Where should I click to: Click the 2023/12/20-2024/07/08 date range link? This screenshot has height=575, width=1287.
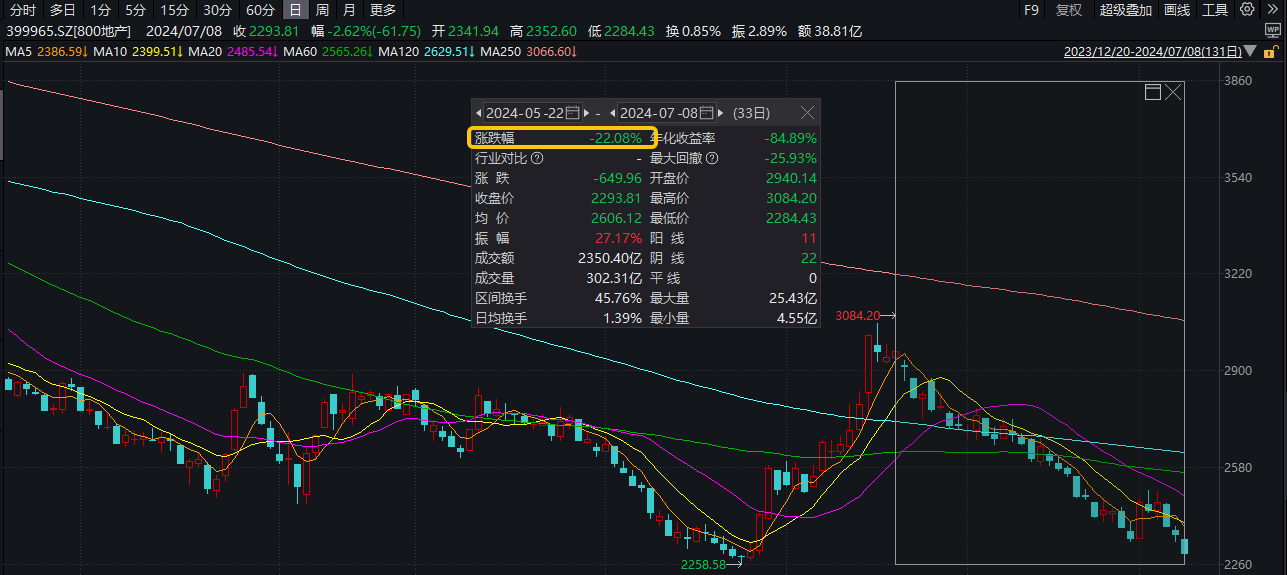tap(1153, 51)
